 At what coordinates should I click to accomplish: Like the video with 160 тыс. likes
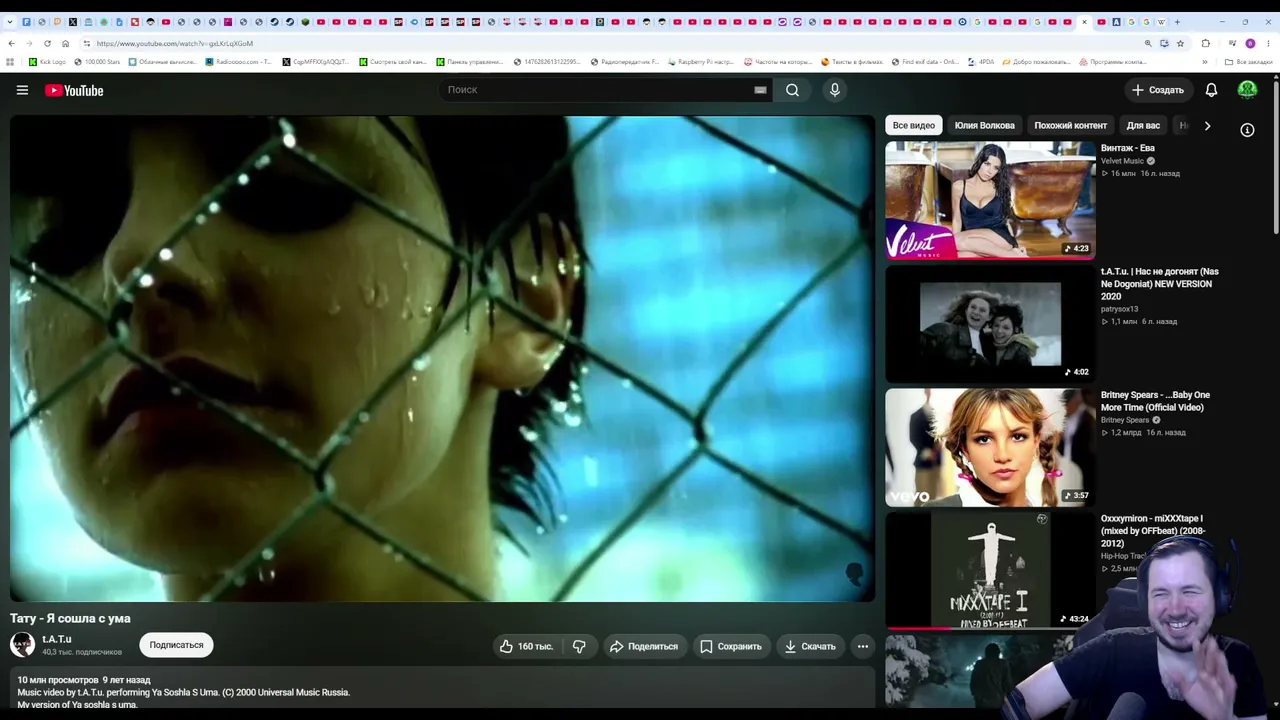[526, 646]
